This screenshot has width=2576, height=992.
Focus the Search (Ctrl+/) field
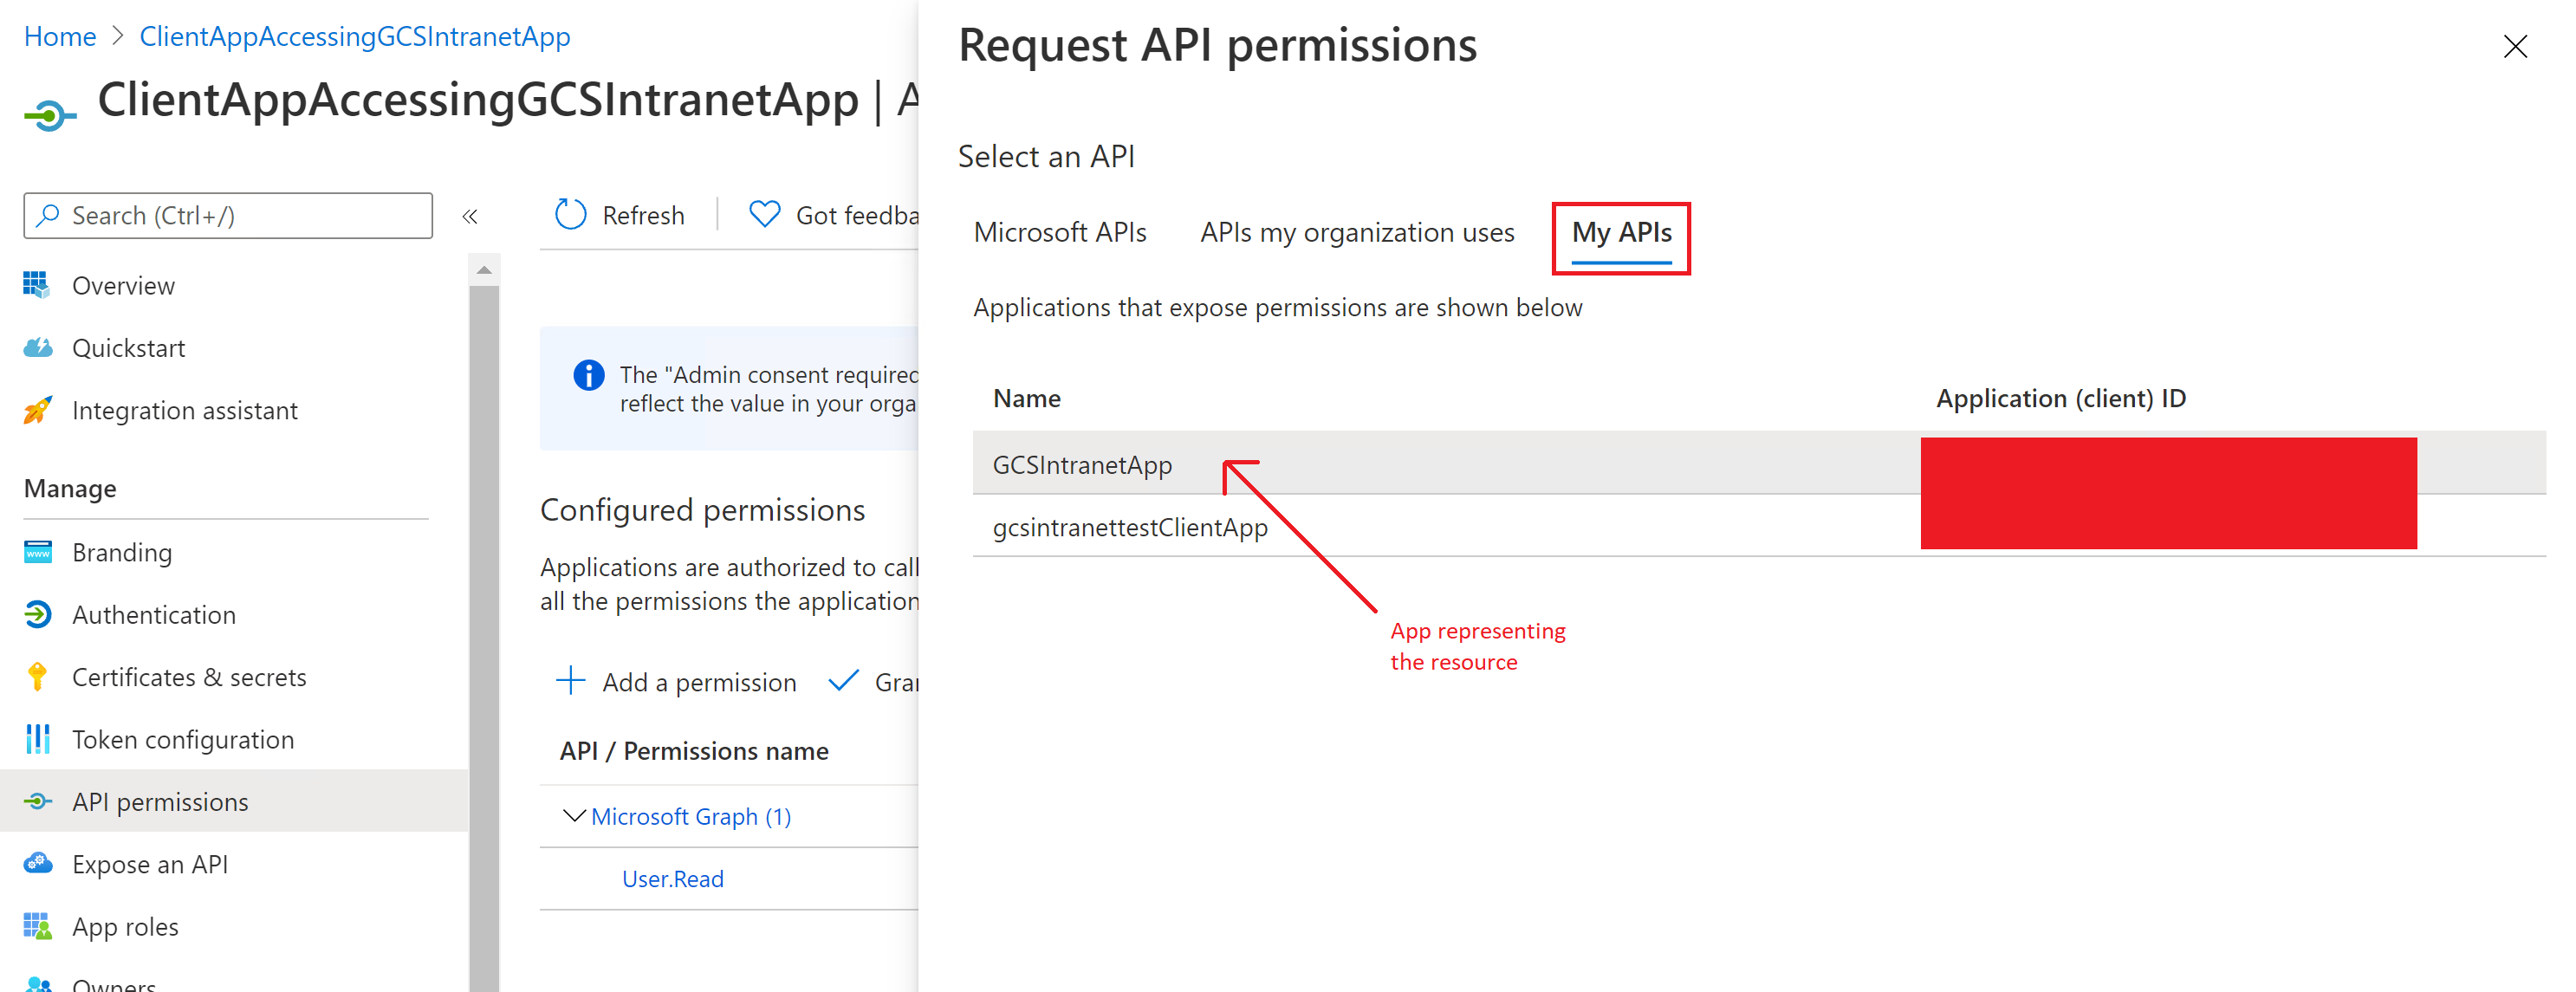(x=228, y=216)
